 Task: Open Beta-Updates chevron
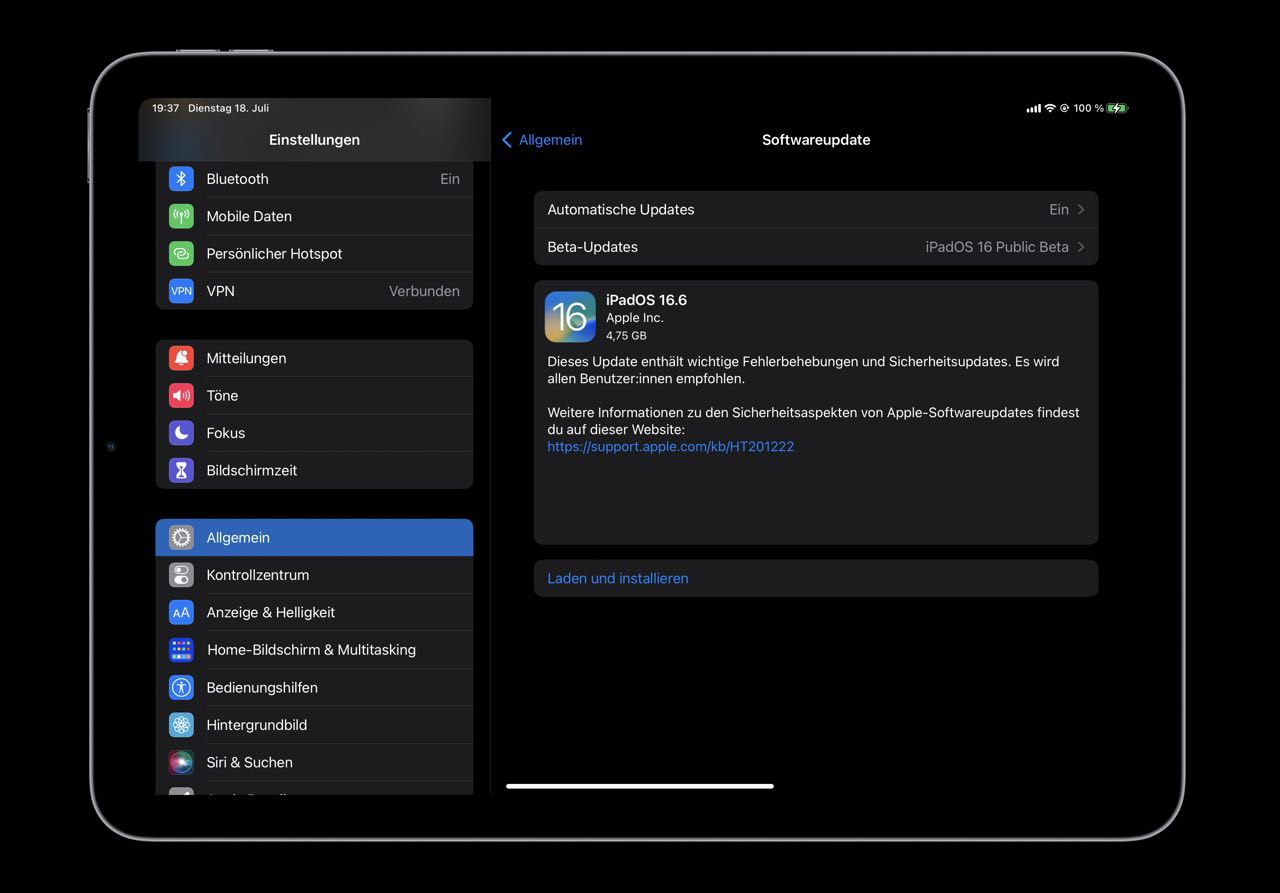(x=1081, y=247)
